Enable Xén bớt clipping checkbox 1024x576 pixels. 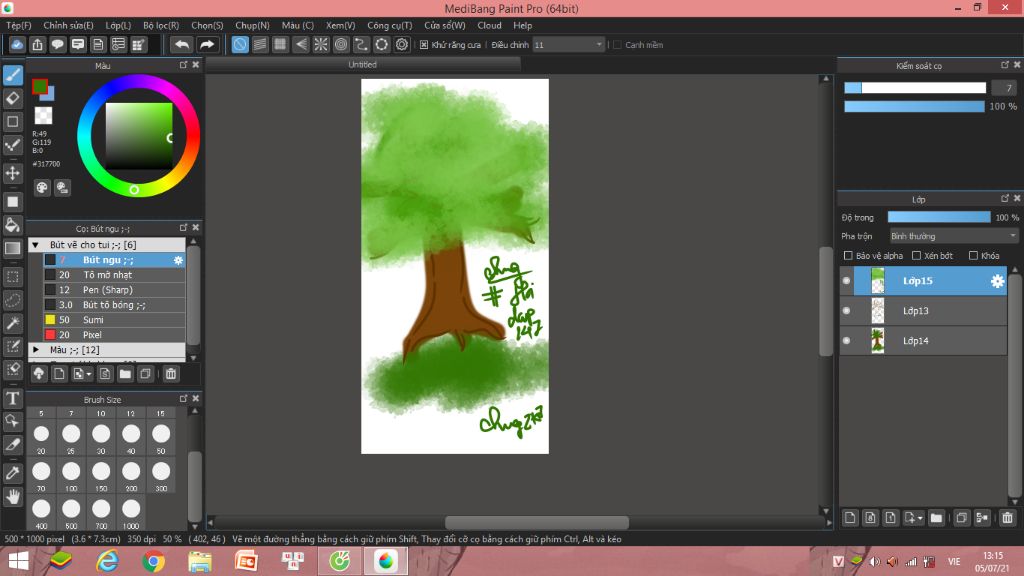(916, 255)
